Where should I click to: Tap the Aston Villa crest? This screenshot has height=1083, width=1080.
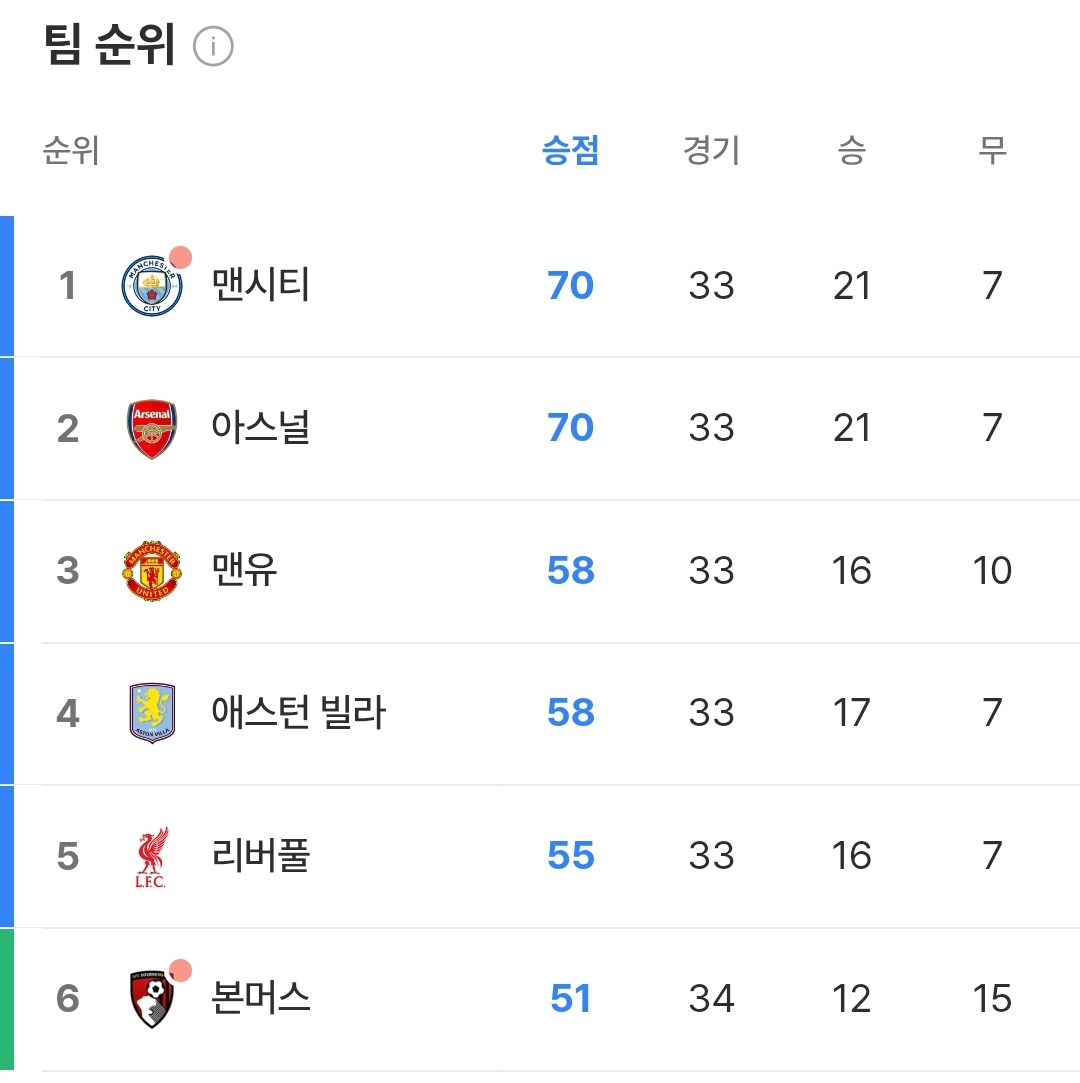[152, 714]
